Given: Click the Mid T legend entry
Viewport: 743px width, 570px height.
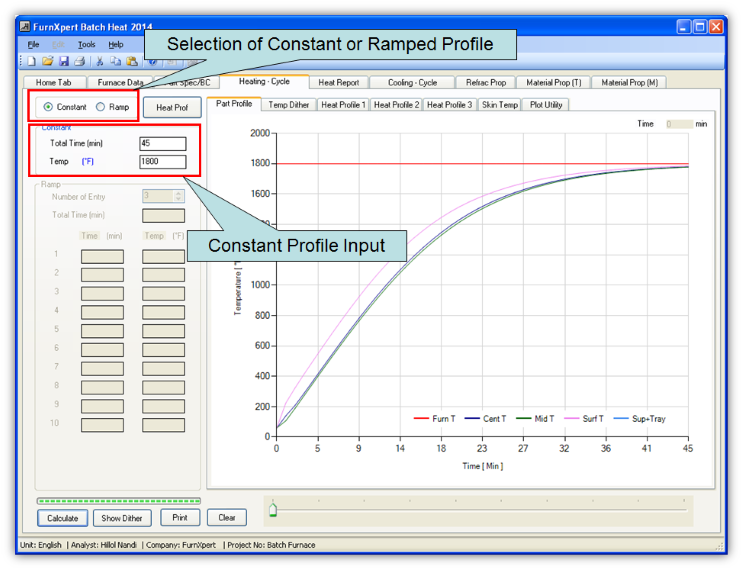Looking at the screenshot, I should point(535,419).
